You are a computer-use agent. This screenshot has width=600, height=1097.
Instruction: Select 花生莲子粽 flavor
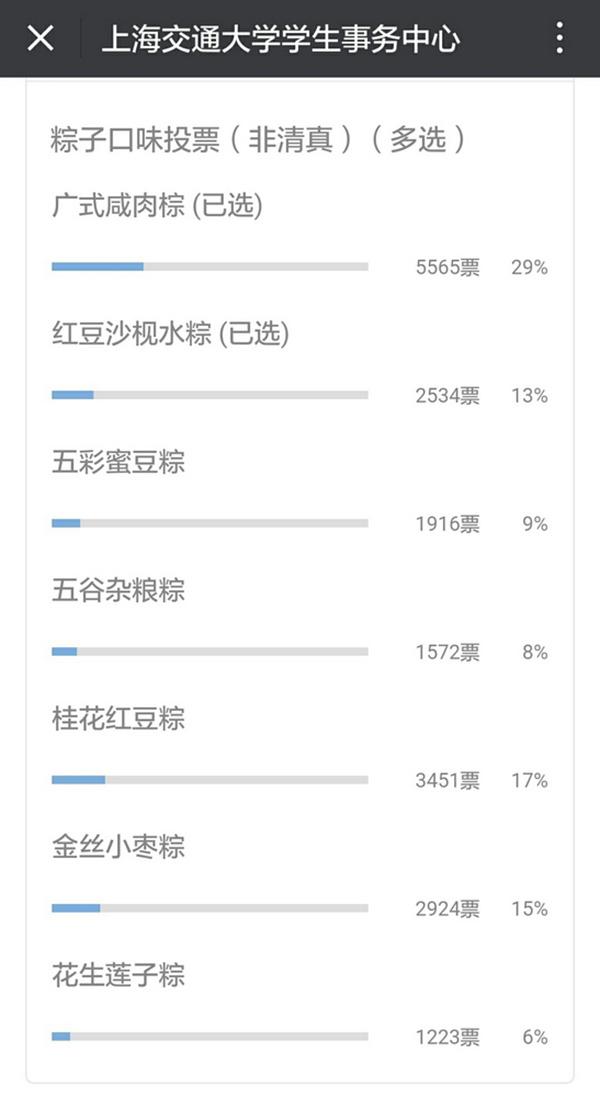(118, 975)
